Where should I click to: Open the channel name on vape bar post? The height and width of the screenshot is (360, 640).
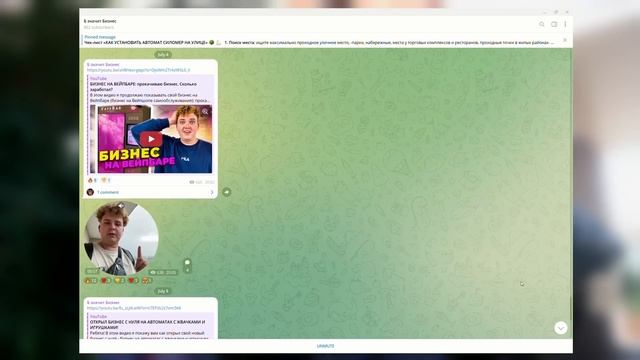click(103, 64)
